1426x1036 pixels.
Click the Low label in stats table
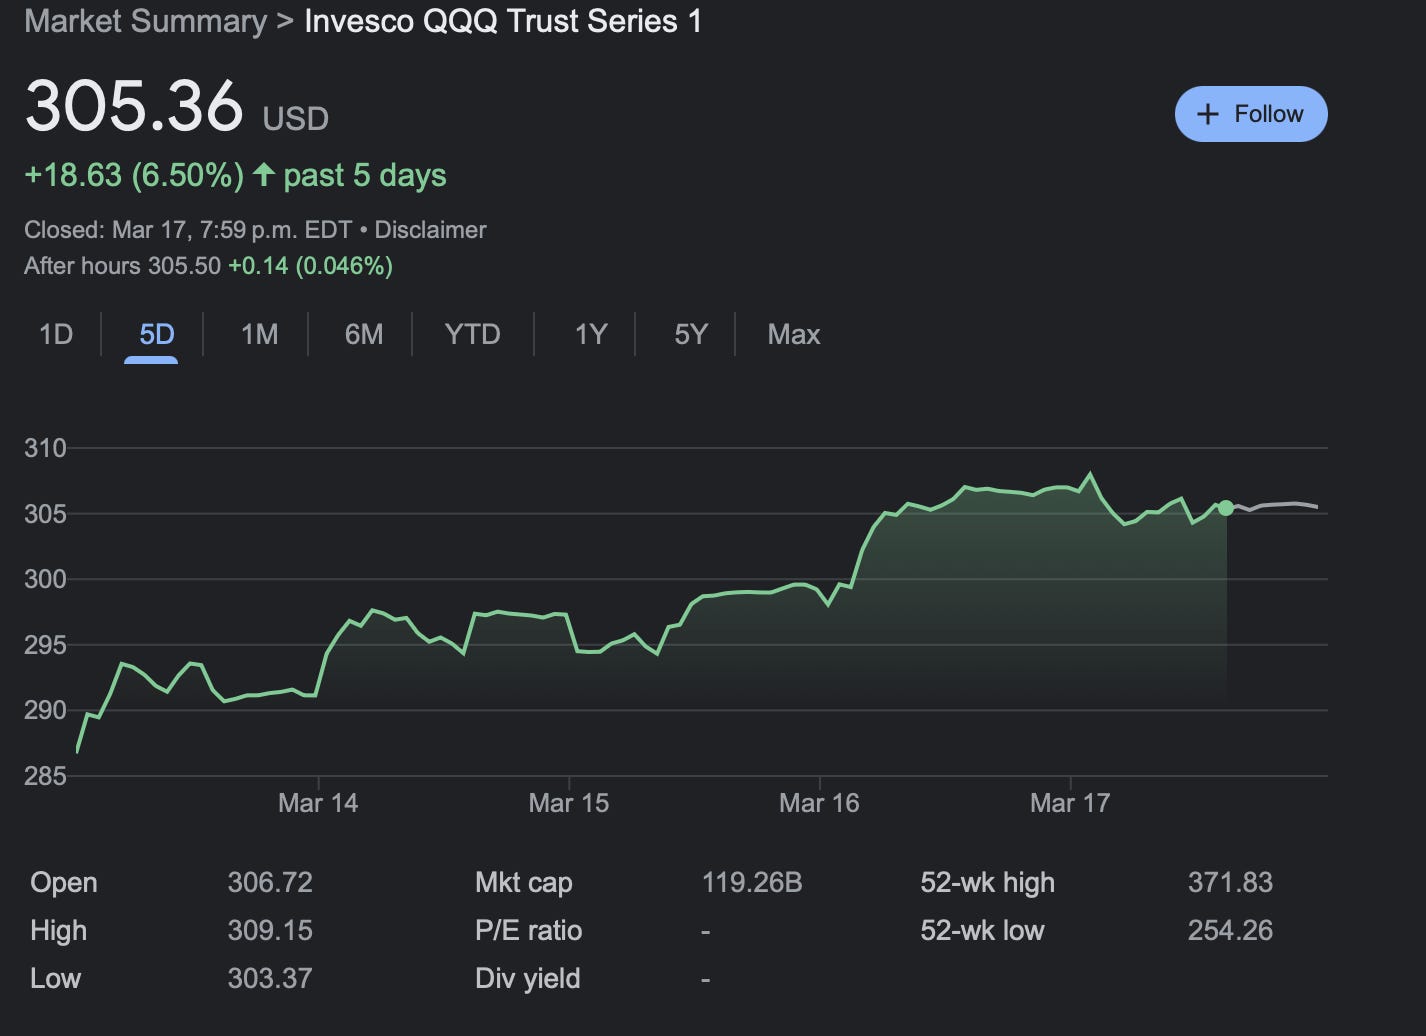[x=55, y=979]
